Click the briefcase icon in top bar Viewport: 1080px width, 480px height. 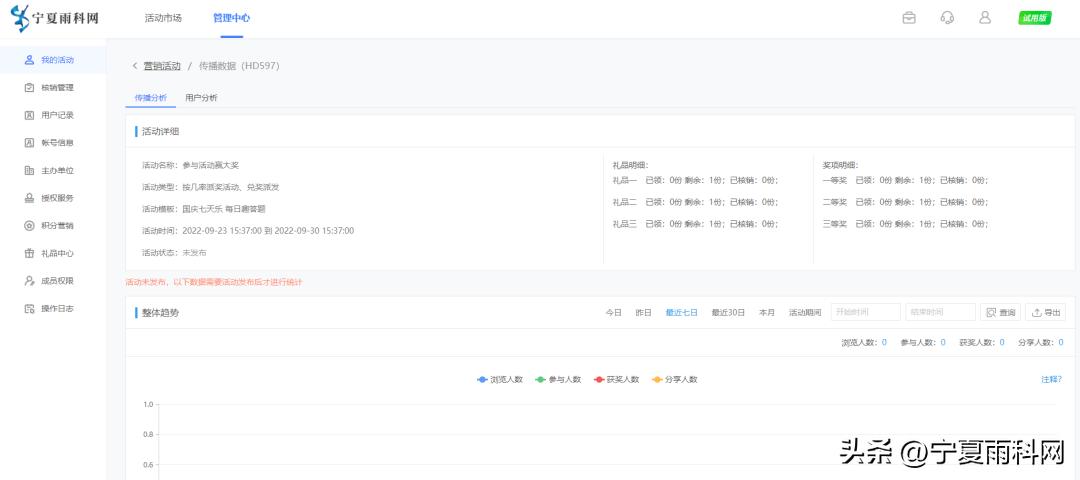(x=909, y=18)
